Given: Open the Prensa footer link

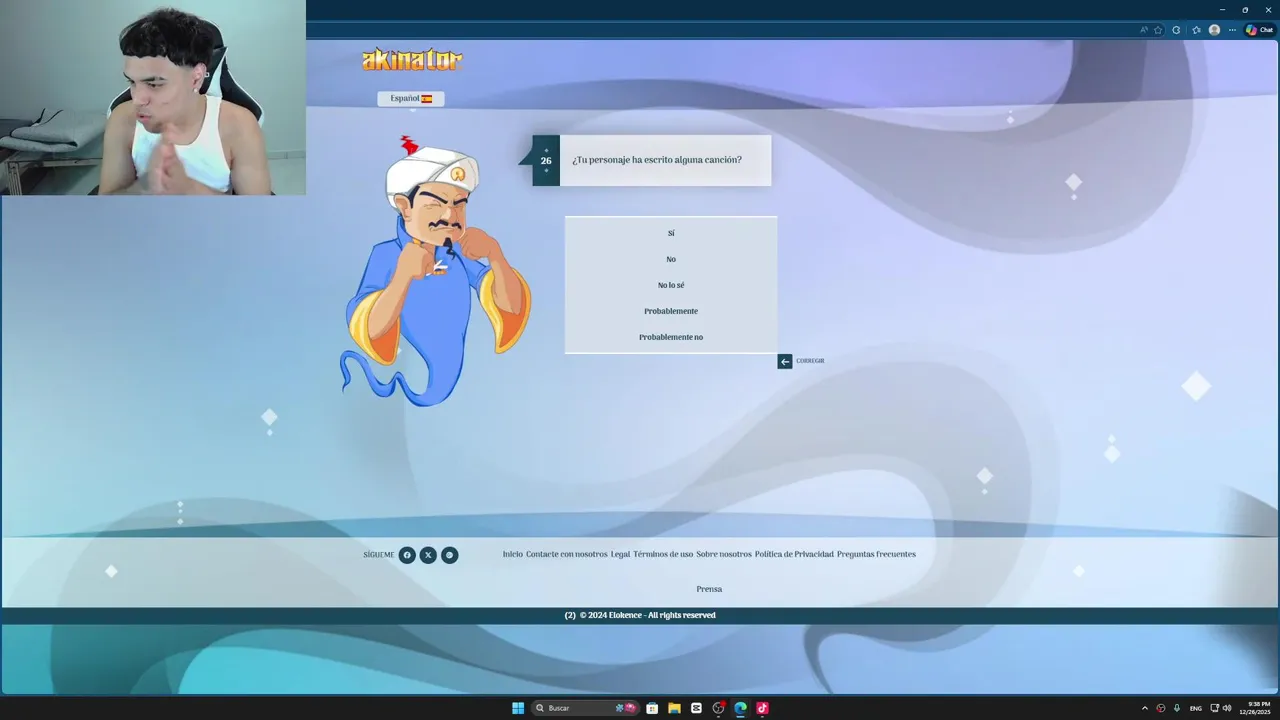Looking at the screenshot, I should click(709, 589).
